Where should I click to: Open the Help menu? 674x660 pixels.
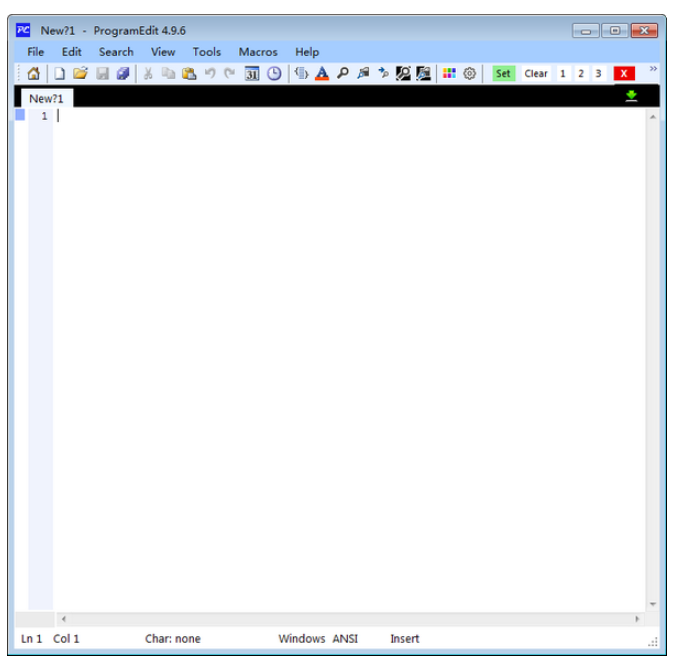(307, 52)
